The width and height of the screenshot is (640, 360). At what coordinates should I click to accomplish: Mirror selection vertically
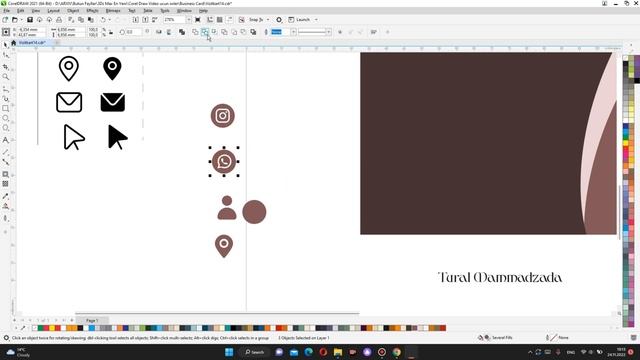click(169, 32)
